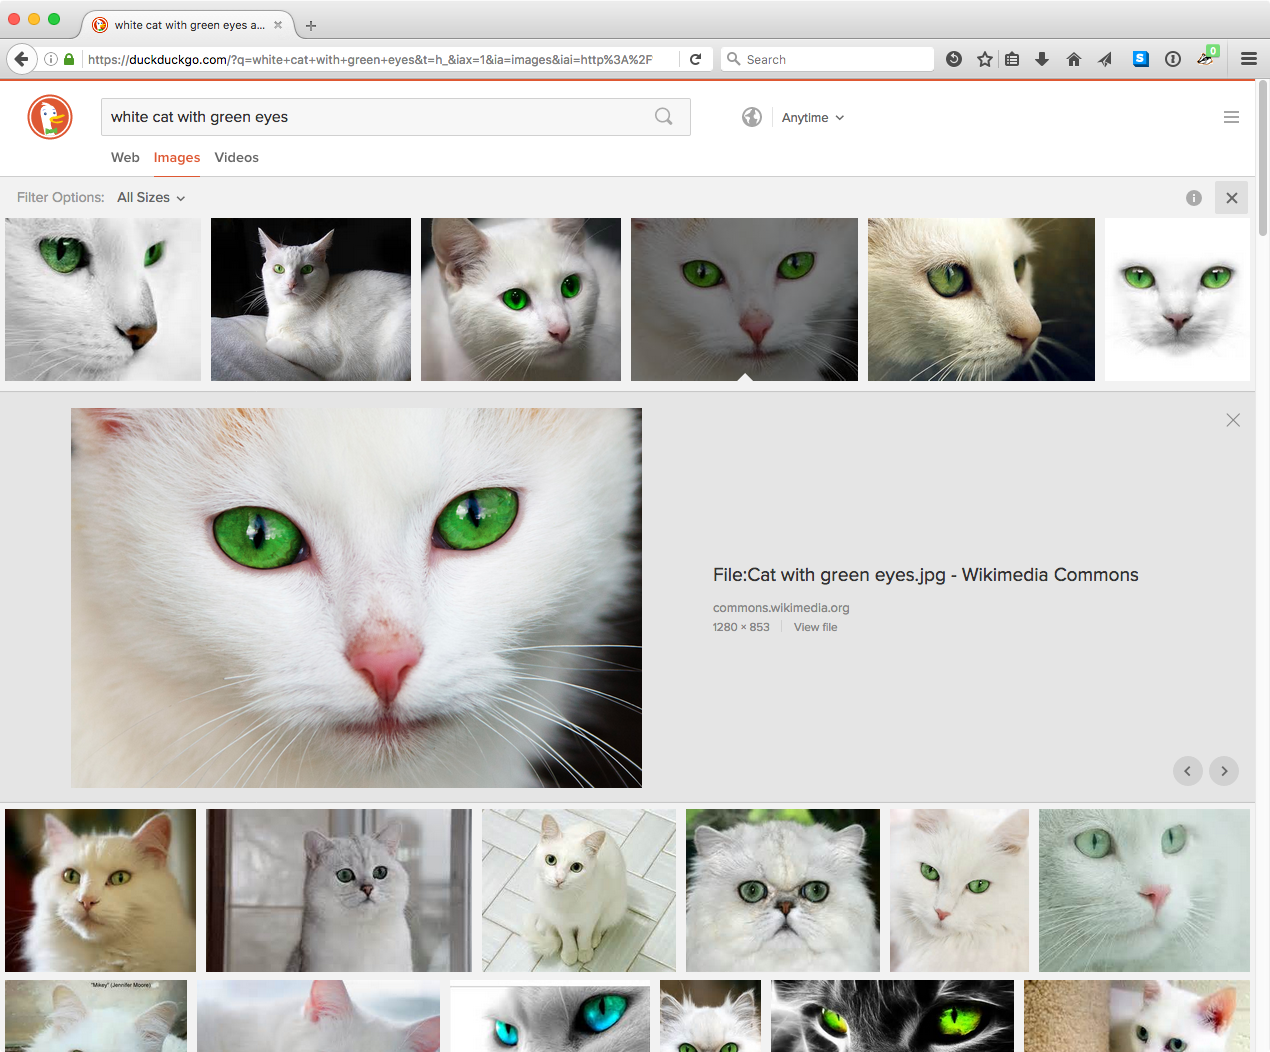Image resolution: width=1270 pixels, height=1052 pixels.
Task: Bookmark this page with the star icon
Action: pos(985,59)
